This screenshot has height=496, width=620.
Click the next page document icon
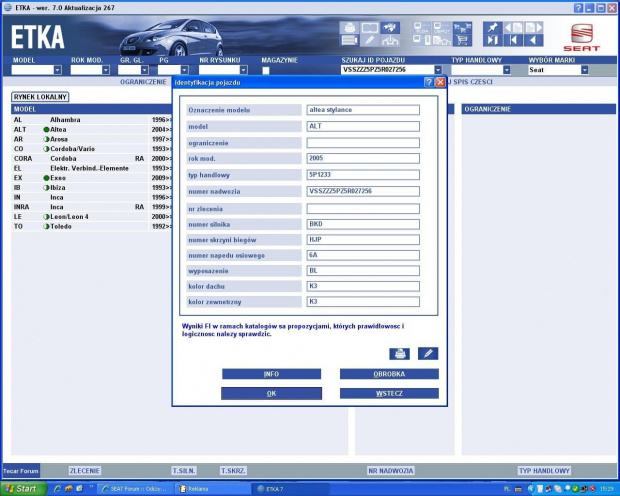click(x=534, y=28)
